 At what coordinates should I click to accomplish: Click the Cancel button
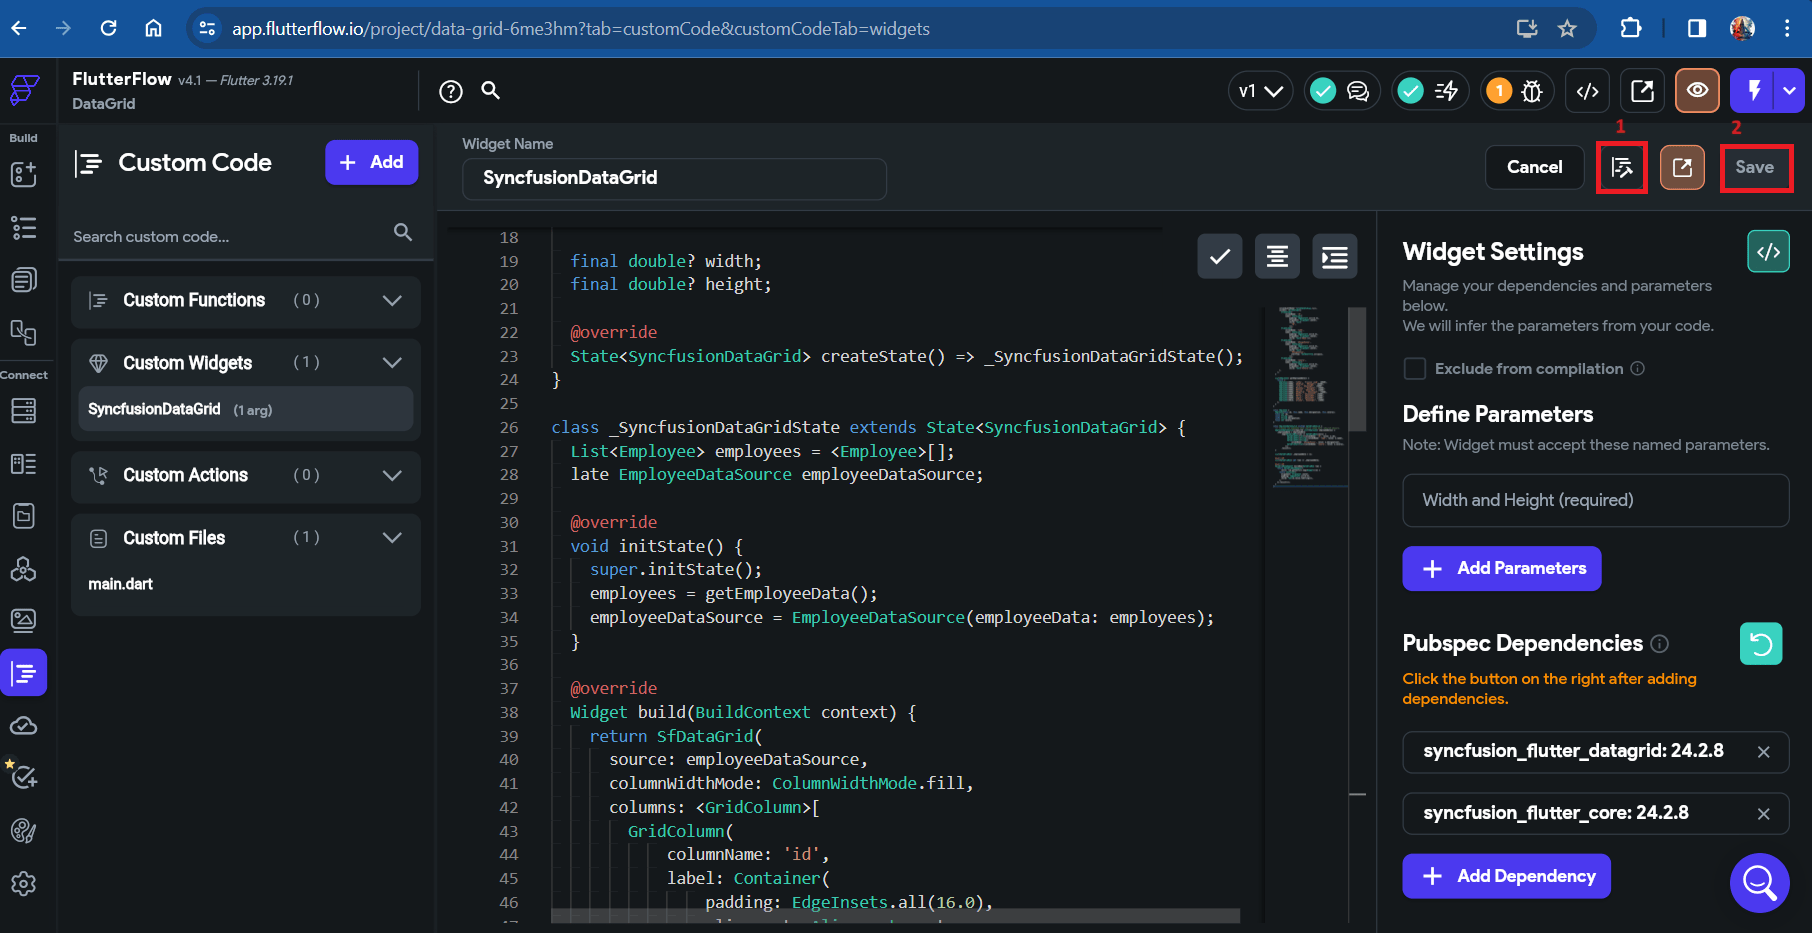coord(1534,168)
